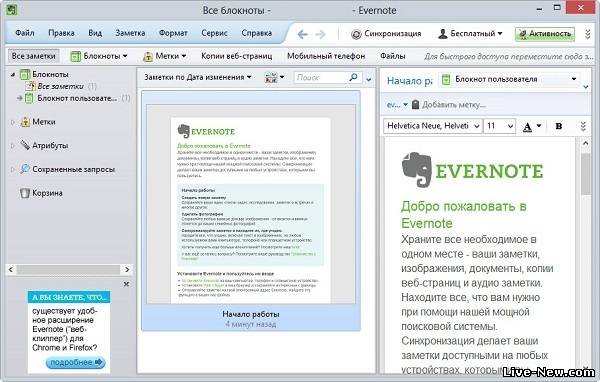Close the А вы знаете tip panel
This screenshot has height=382, width=600.
click(126, 284)
